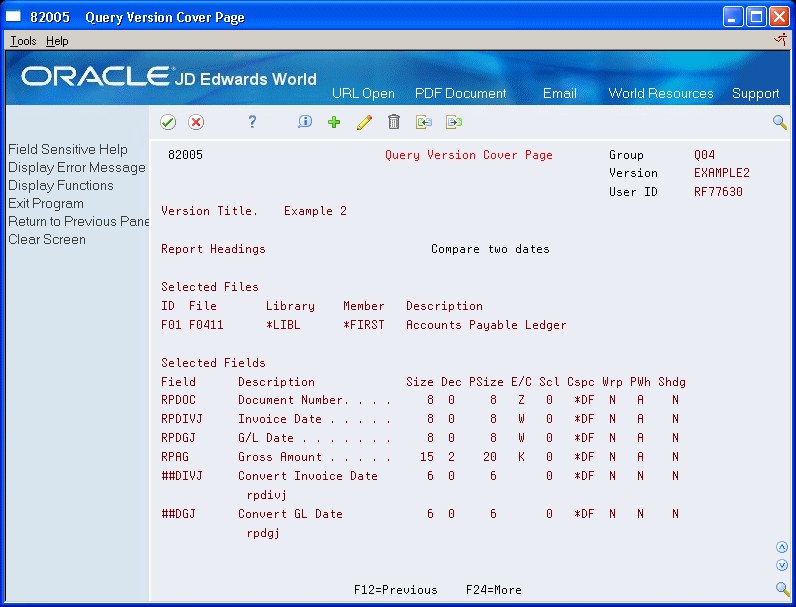Screen dimensions: 796x607
Task: Click field ##DGJ
Action: pyautogui.click(x=178, y=514)
